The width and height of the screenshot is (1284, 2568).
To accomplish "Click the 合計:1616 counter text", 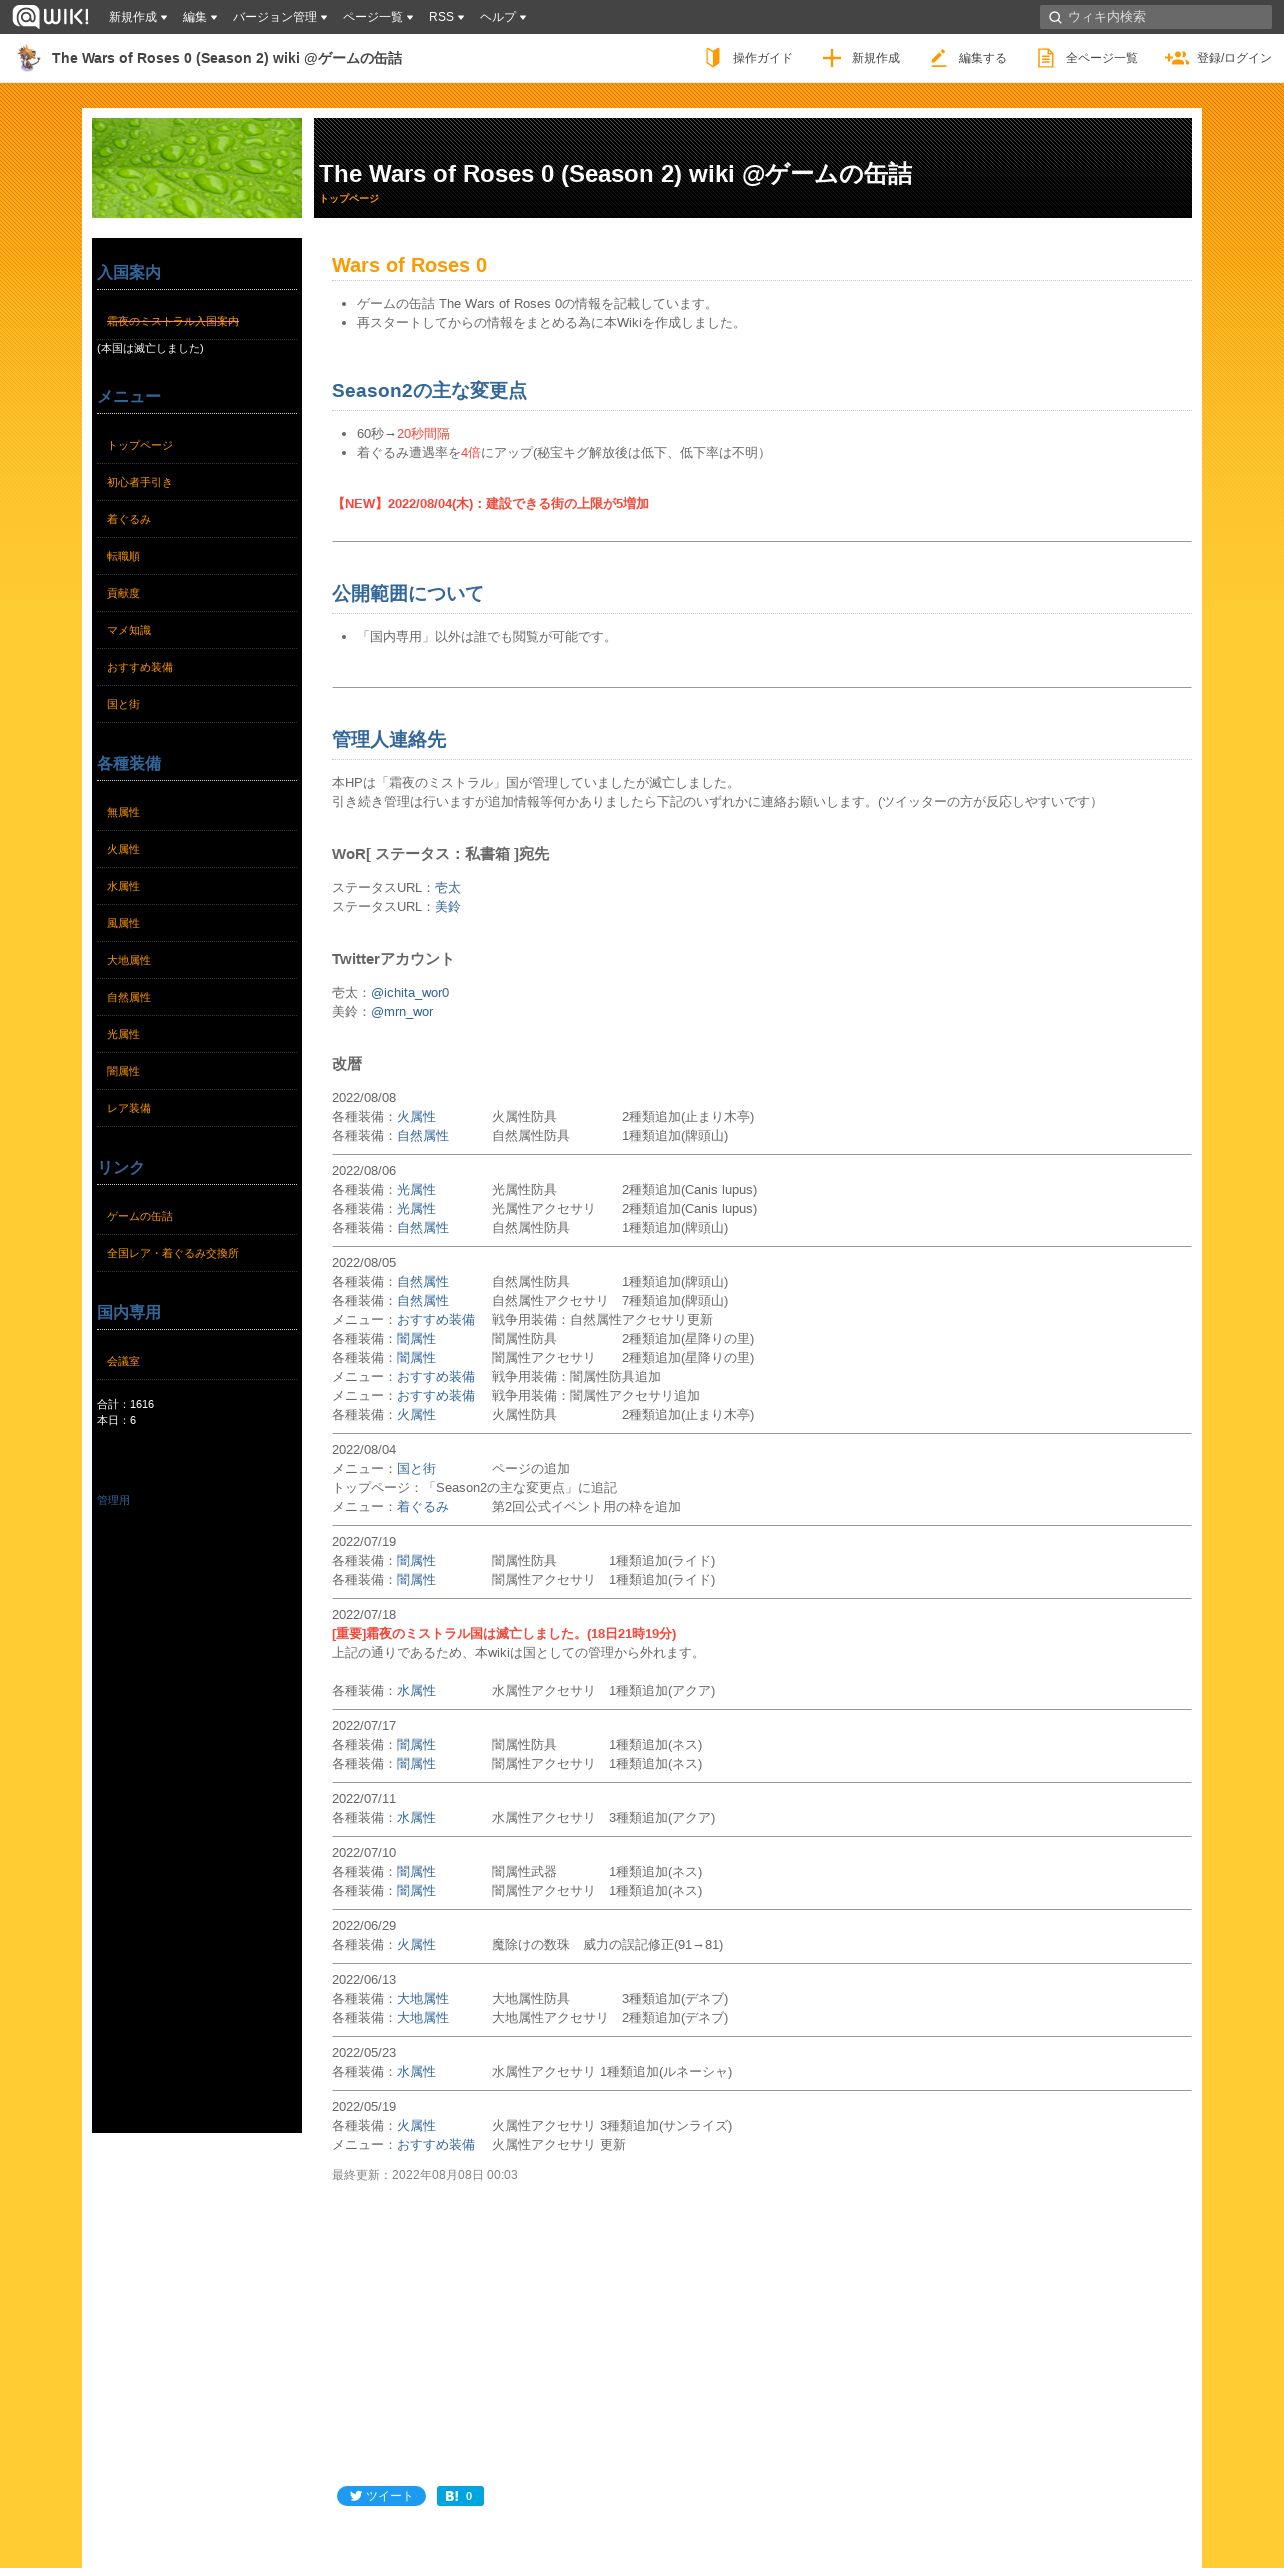I will pyautogui.click(x=126, y=1404).
